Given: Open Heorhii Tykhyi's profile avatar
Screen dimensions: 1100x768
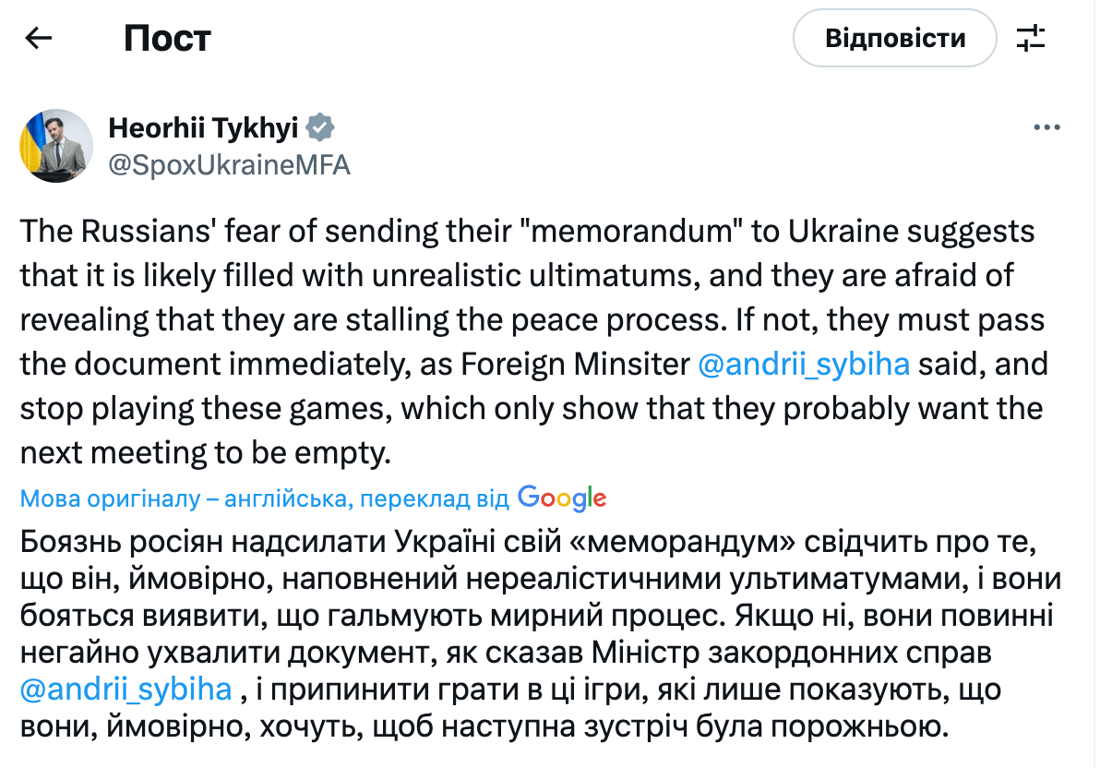Looking at the screenshot, I should [x=56, y=145].
